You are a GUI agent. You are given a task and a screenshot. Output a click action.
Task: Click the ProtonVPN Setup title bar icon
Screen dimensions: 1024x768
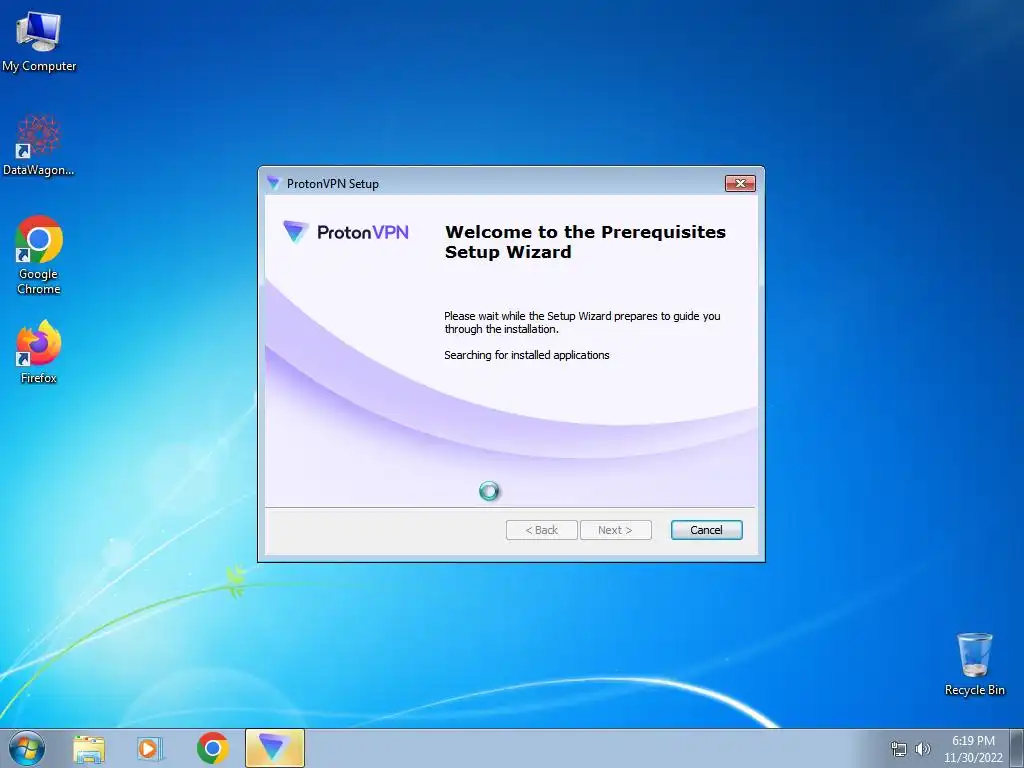[x=274, y=184]
